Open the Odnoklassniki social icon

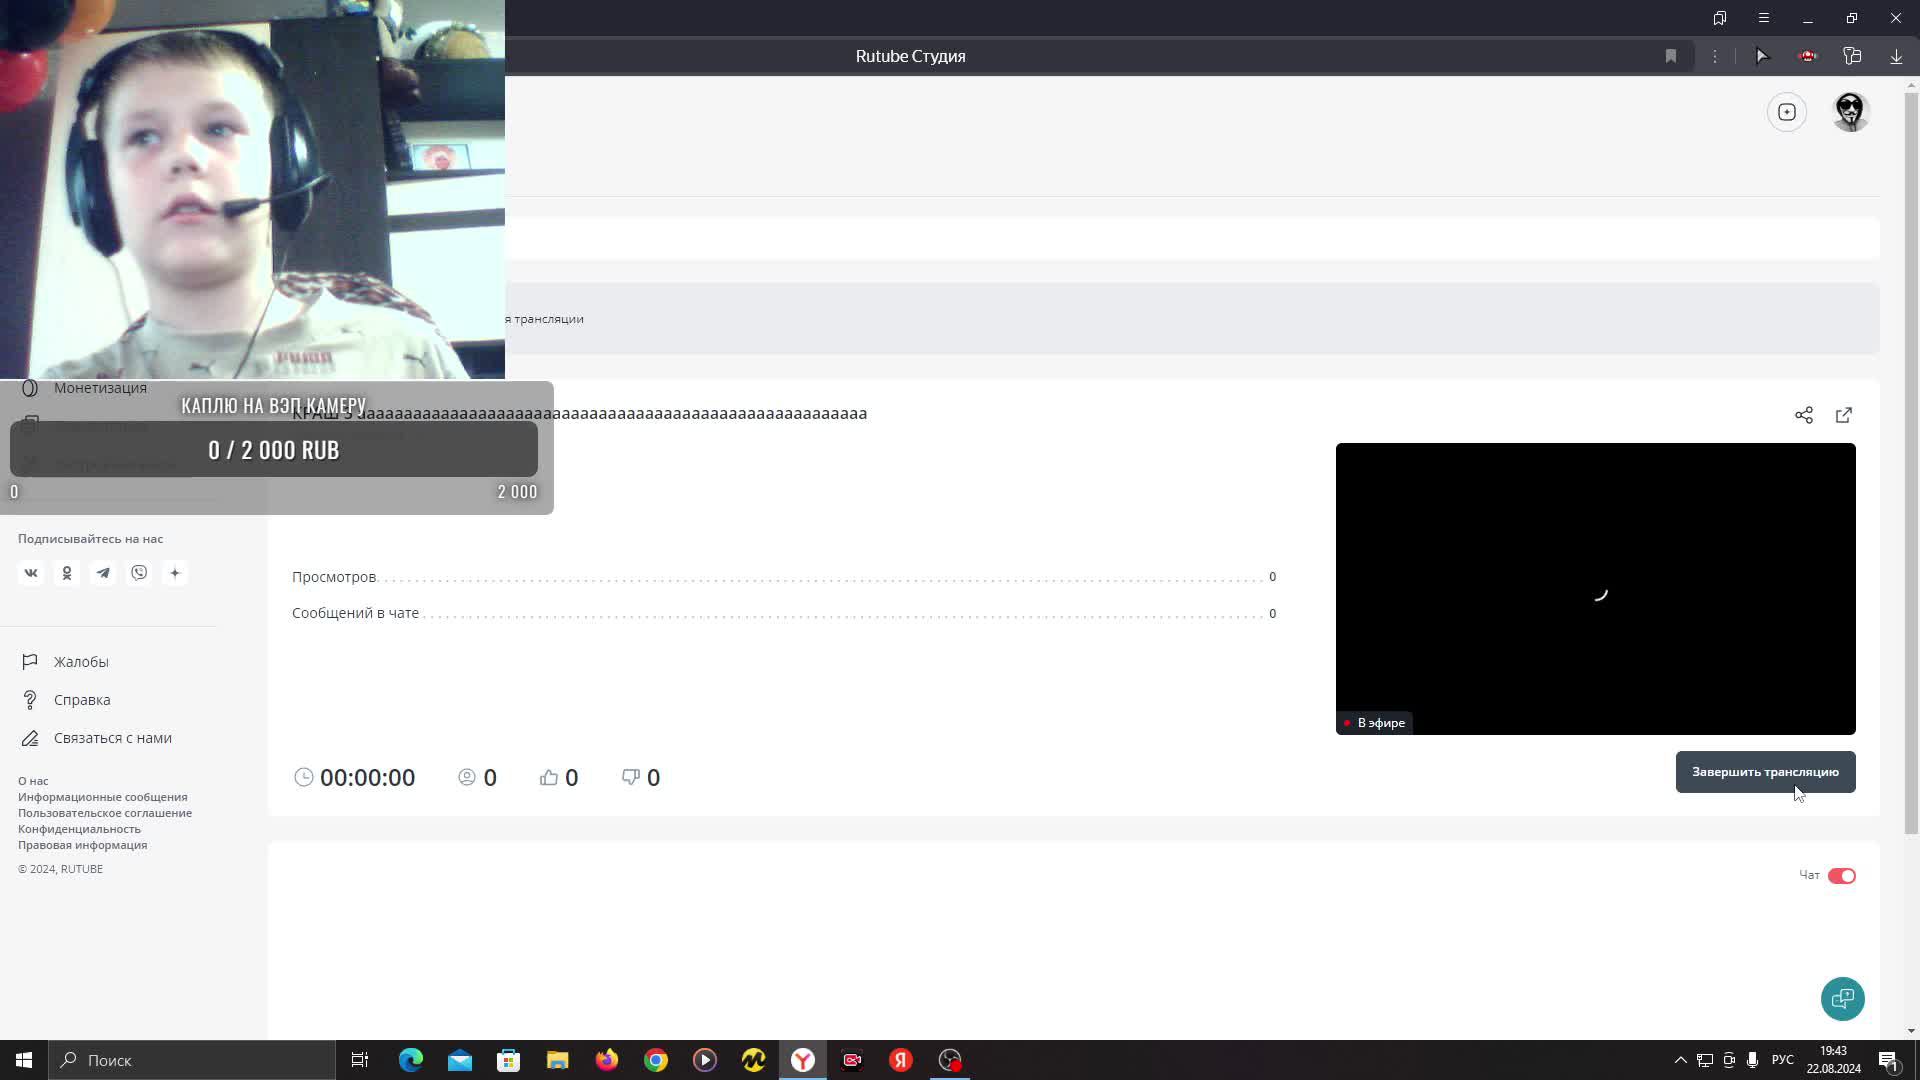click(67, 573)
